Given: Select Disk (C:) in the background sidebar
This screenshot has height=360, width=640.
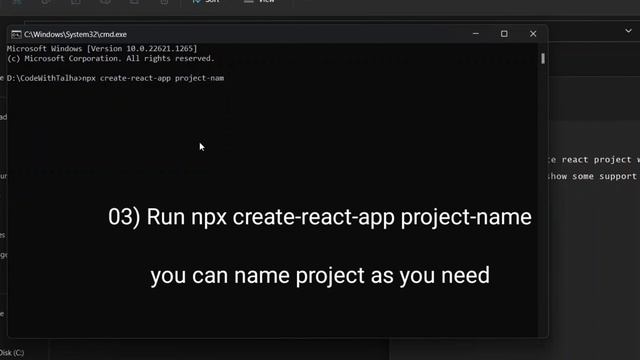Looking at the screenshot, I should (x=12, y=353).
